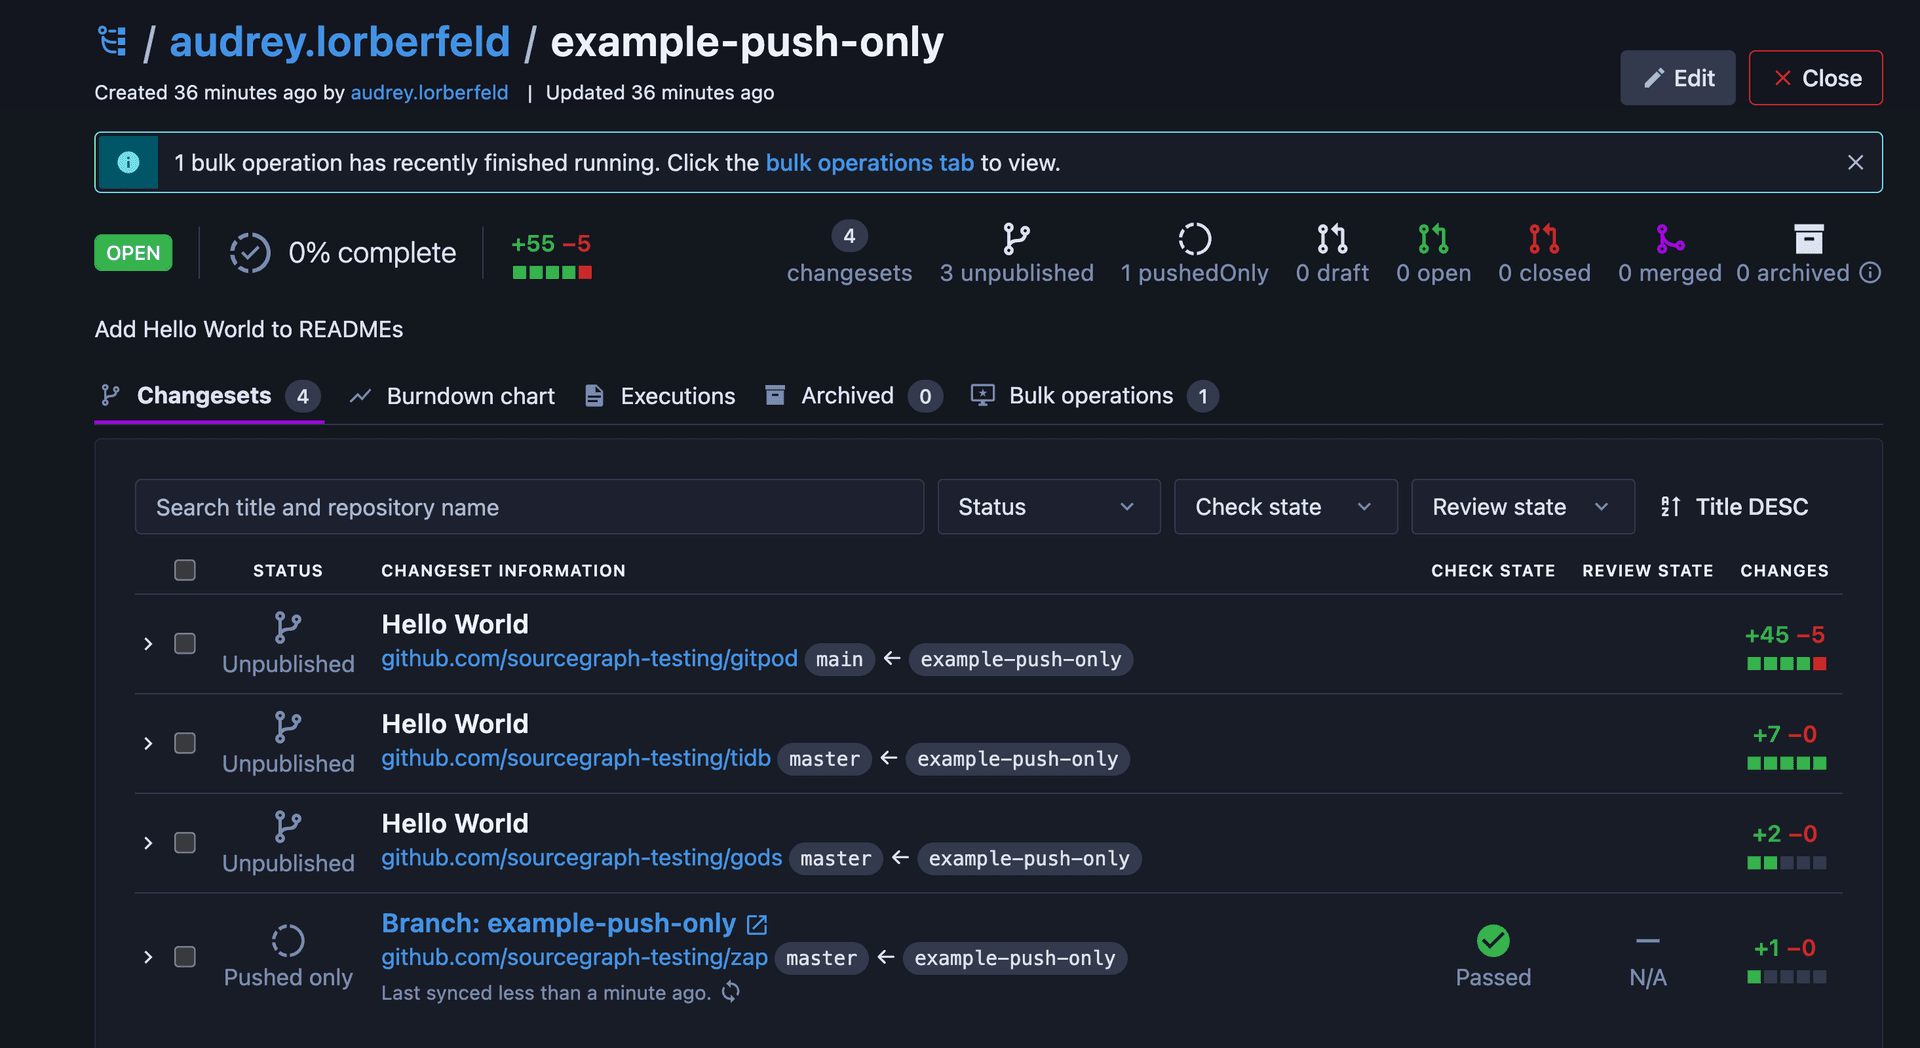Click the Pushed only icon for zap
This screenshot has width=1920, height=1048.
pyautogui.click(x=288, y=940)
